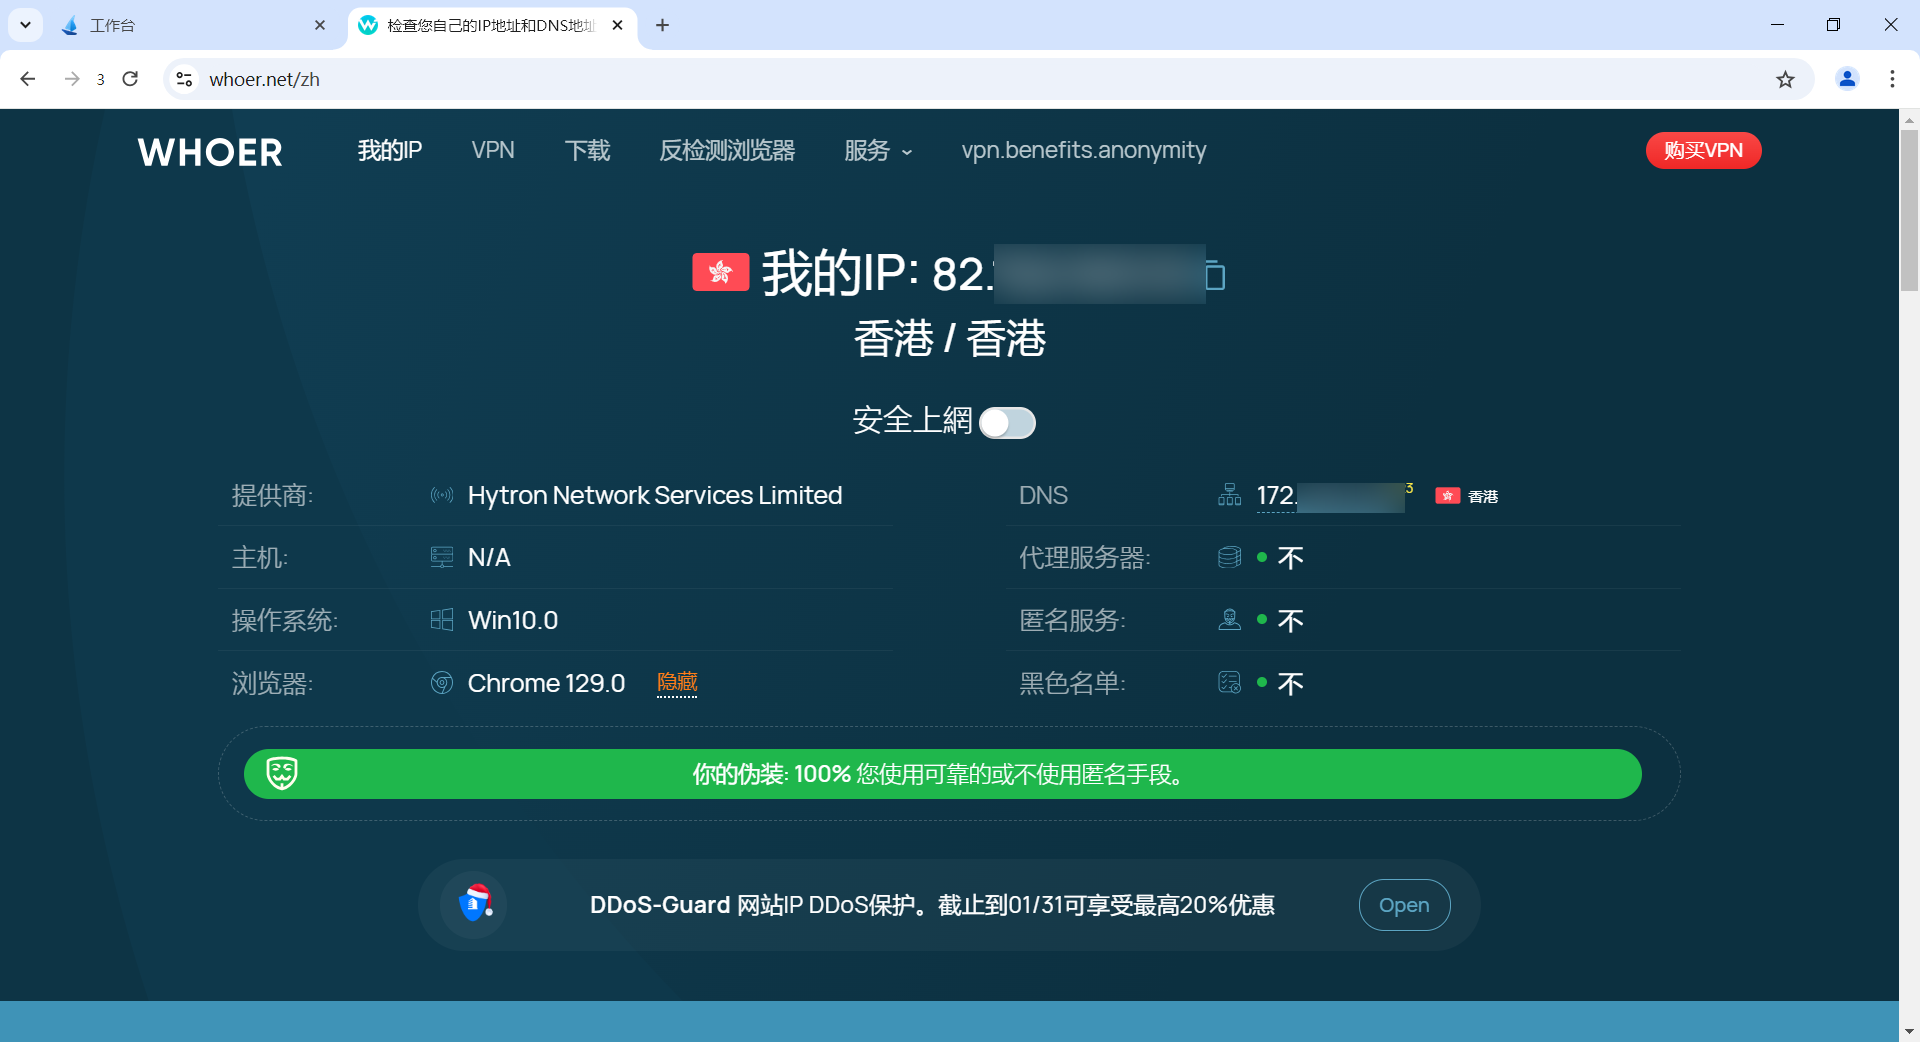Click the mask shield icon in green bar
This screenshot has height=1042, width=1920.
(x=282, y=773)
